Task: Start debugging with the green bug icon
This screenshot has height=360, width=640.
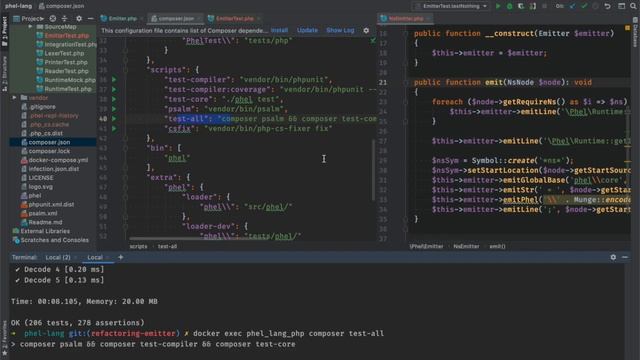Action: (509, 6)
